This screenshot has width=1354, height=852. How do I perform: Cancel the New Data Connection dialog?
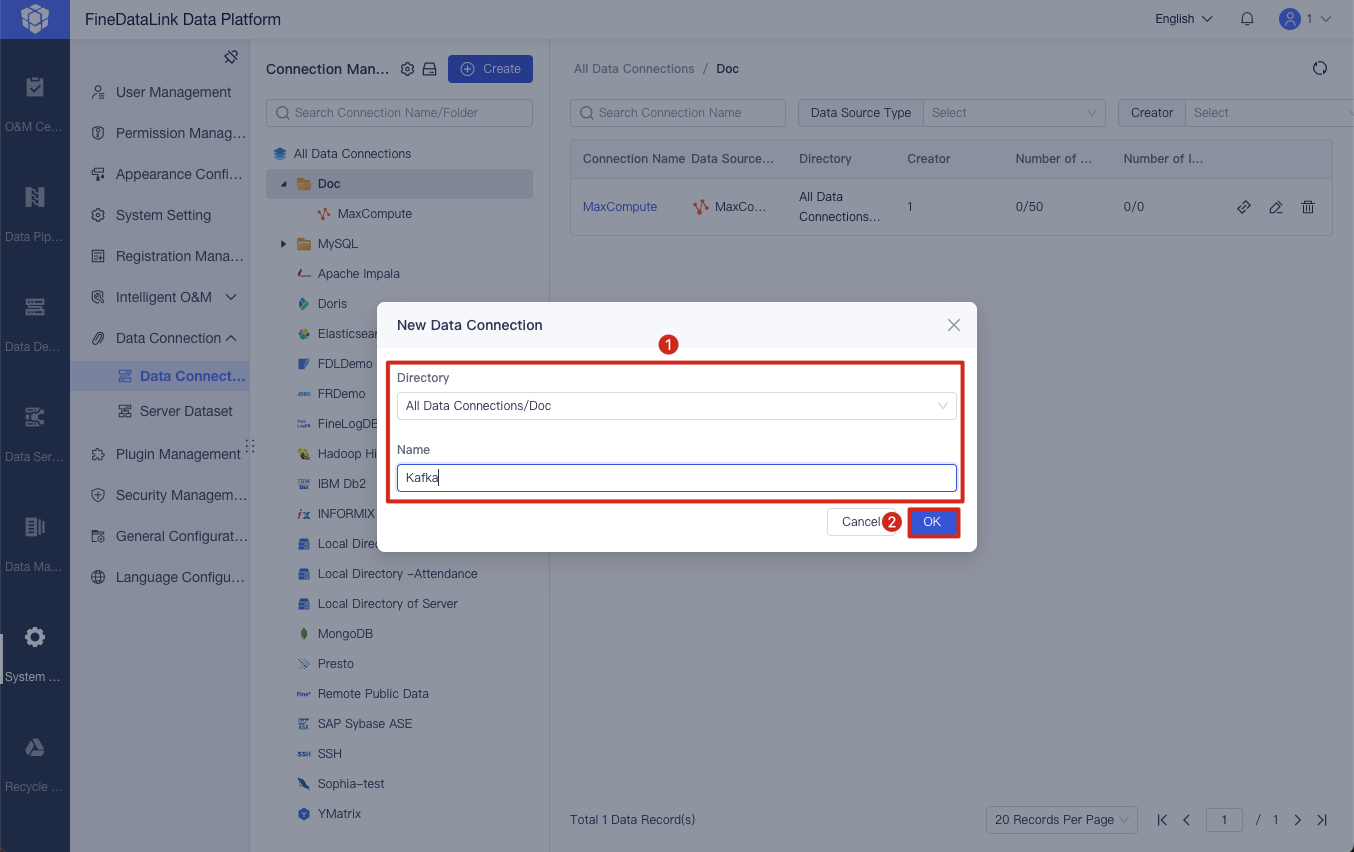click(858, 521)
